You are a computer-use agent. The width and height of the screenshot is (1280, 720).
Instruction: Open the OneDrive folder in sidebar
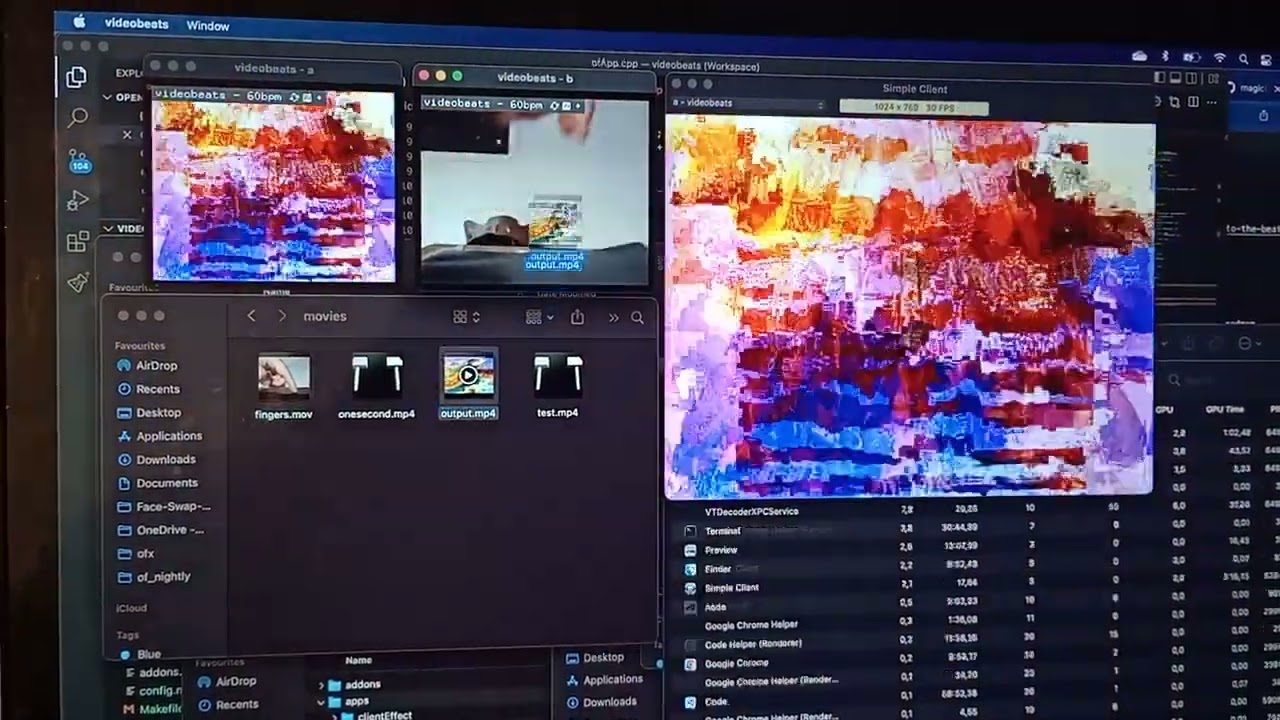[160, 530]
